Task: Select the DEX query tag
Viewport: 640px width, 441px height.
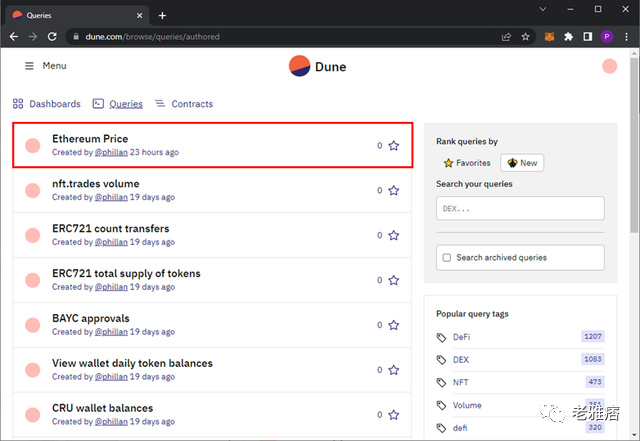Action: point(461,360)
